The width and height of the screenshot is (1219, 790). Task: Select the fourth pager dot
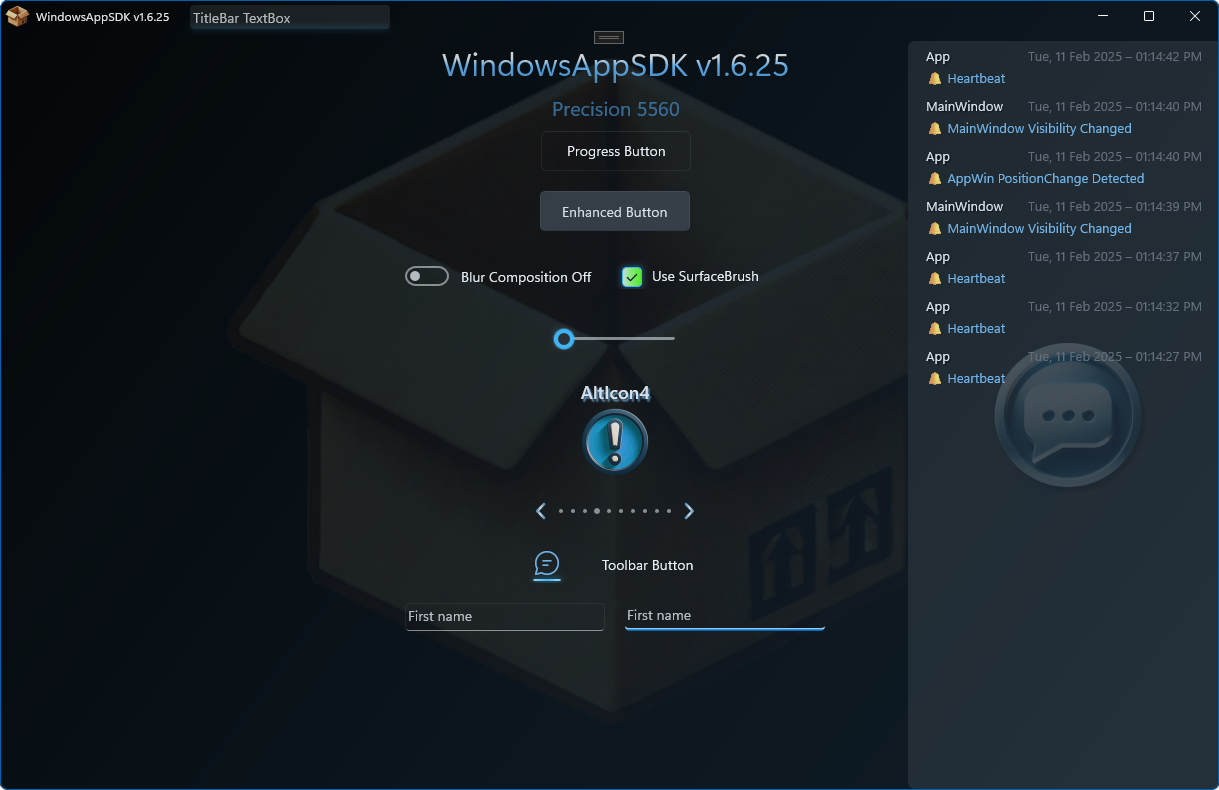pyautogui.click(x=597, y=511)
